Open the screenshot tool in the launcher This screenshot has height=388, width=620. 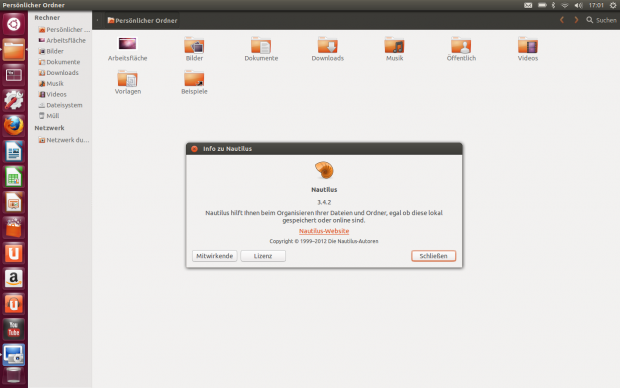(14, 355)
